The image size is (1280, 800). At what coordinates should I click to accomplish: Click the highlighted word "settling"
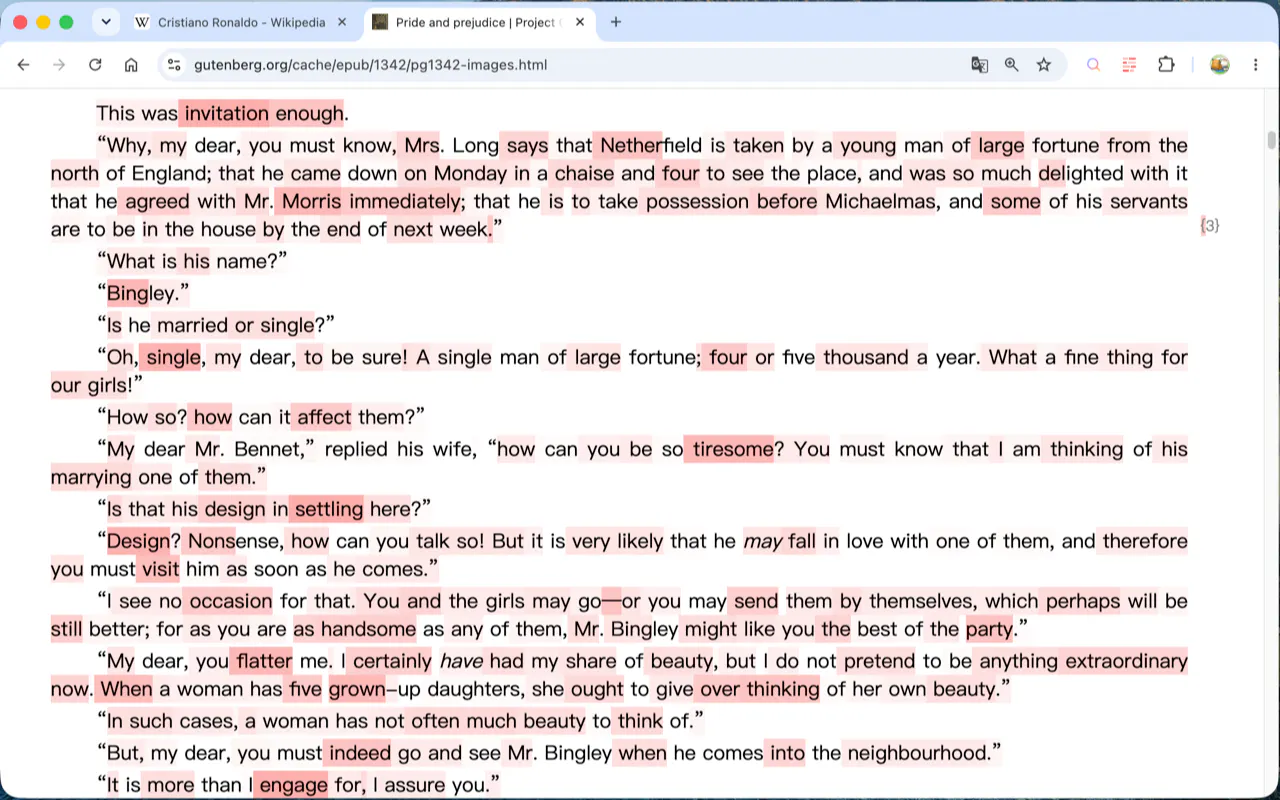pos(329,509)
